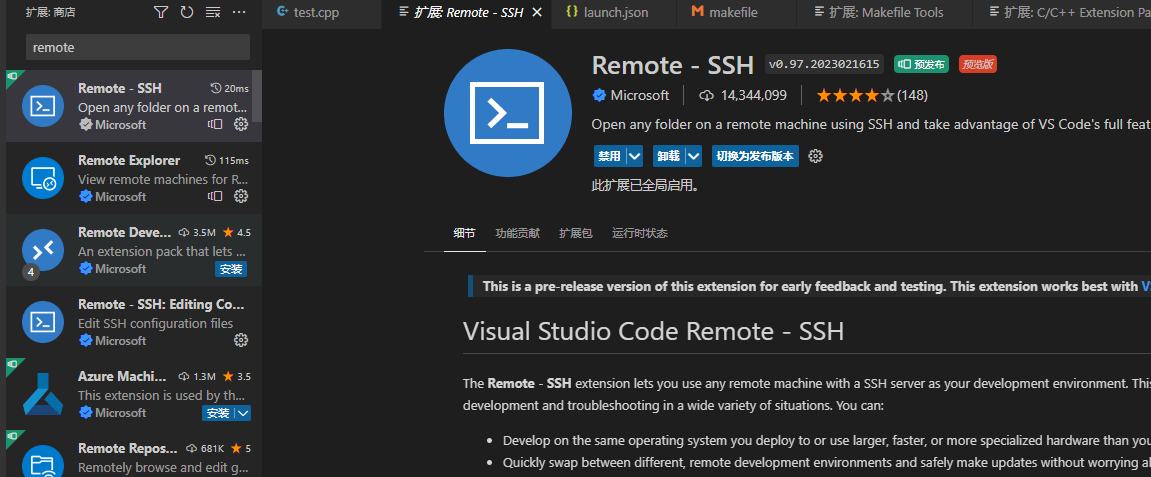Screen dimensions: 1151x477
Task: Open the feature contributions (功能贡献) tab
Action: pyautogui.click(x=518, y=233)
